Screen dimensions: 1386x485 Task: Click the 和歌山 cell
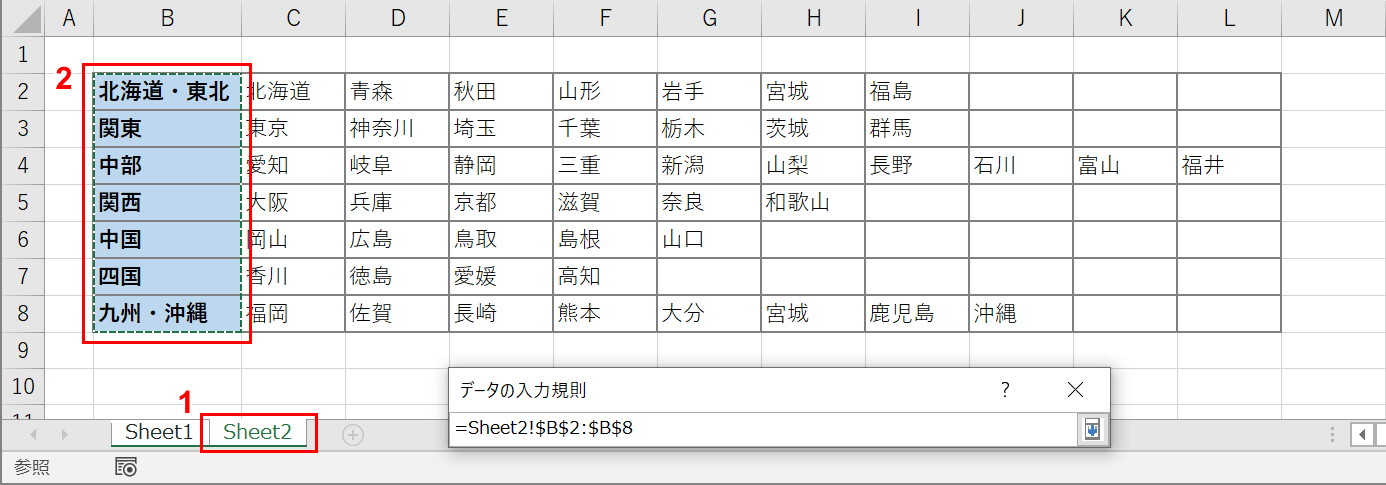click(x=813, y=203)
